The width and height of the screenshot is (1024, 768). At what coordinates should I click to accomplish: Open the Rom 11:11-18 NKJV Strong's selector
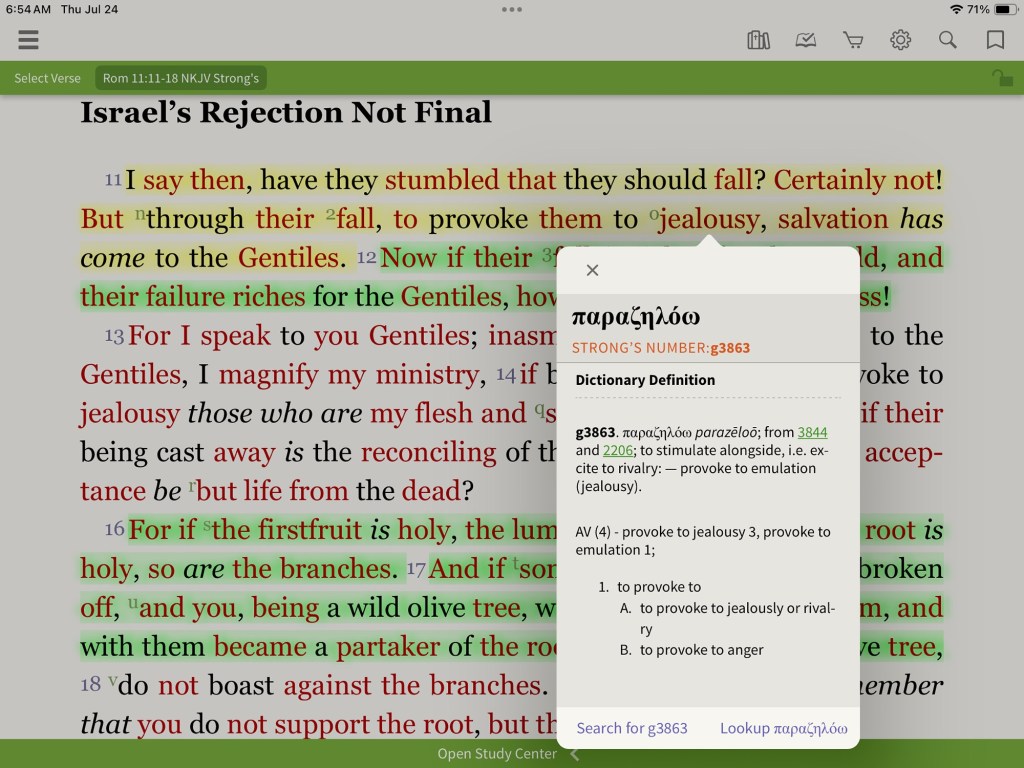(181, 78)
